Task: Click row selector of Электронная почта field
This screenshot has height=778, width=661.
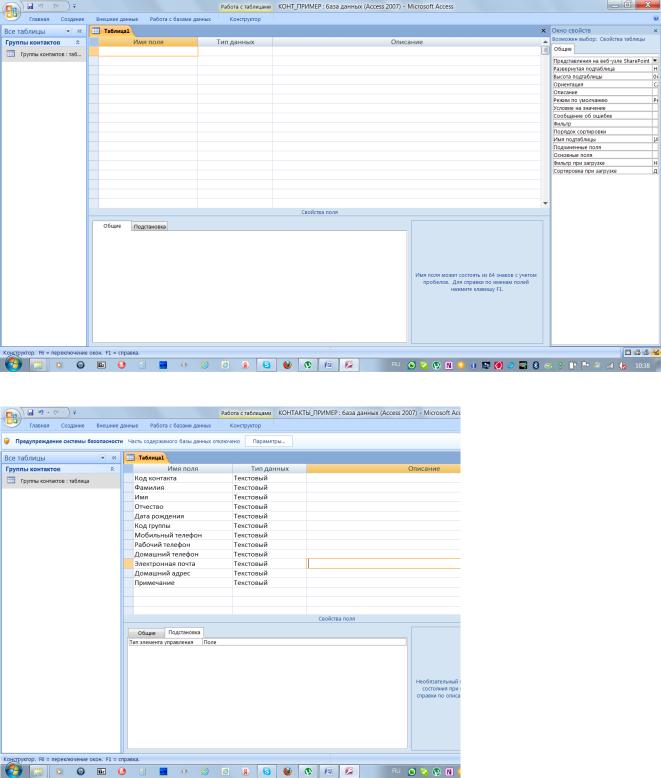Action: (128, 564)
